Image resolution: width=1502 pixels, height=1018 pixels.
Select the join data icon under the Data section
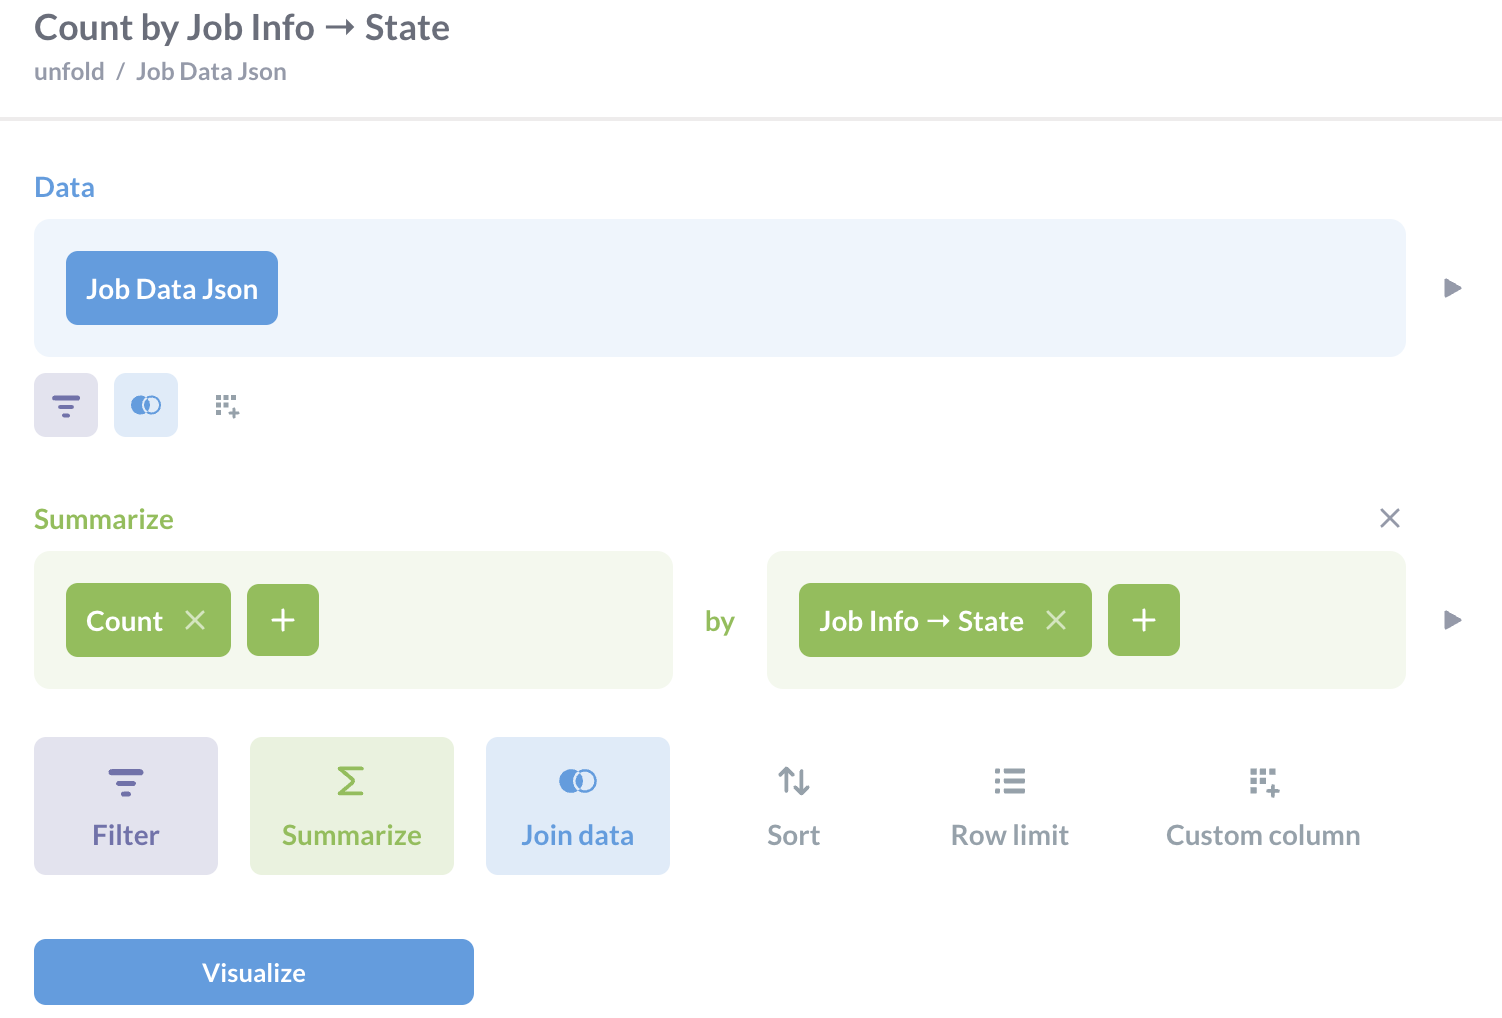click(x=146, y=405)
